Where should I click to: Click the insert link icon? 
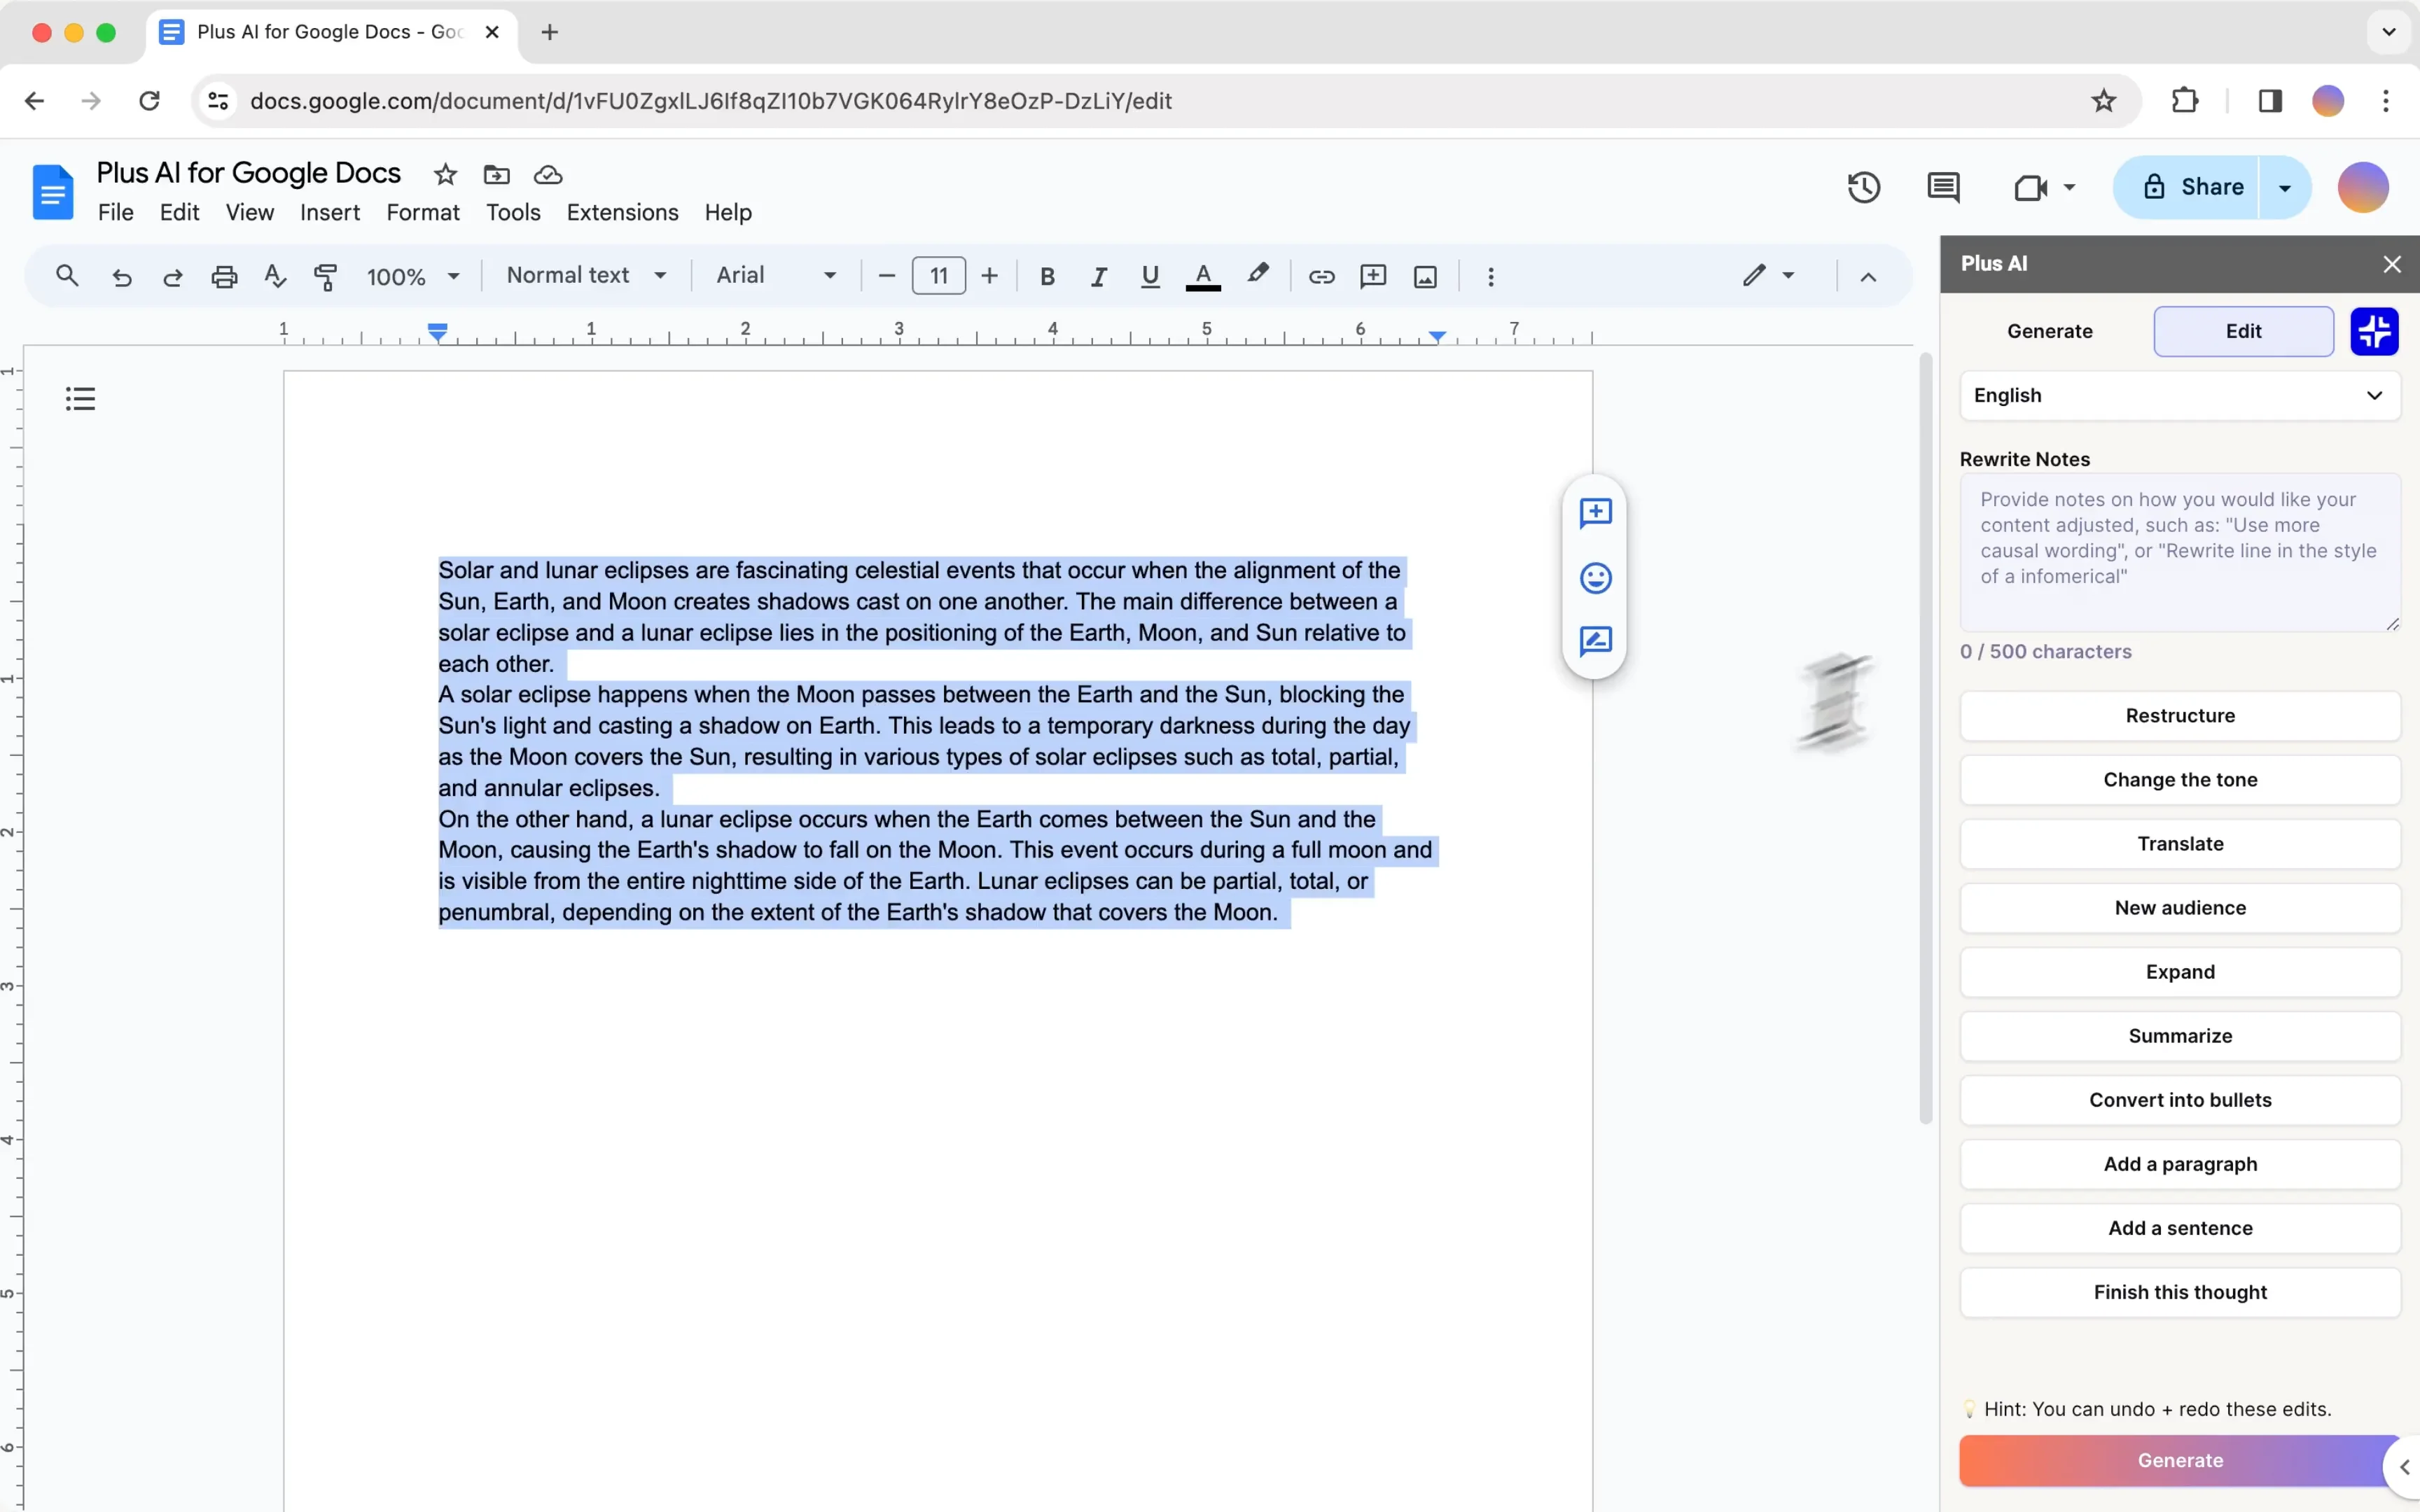click(x=1321, y=276)
